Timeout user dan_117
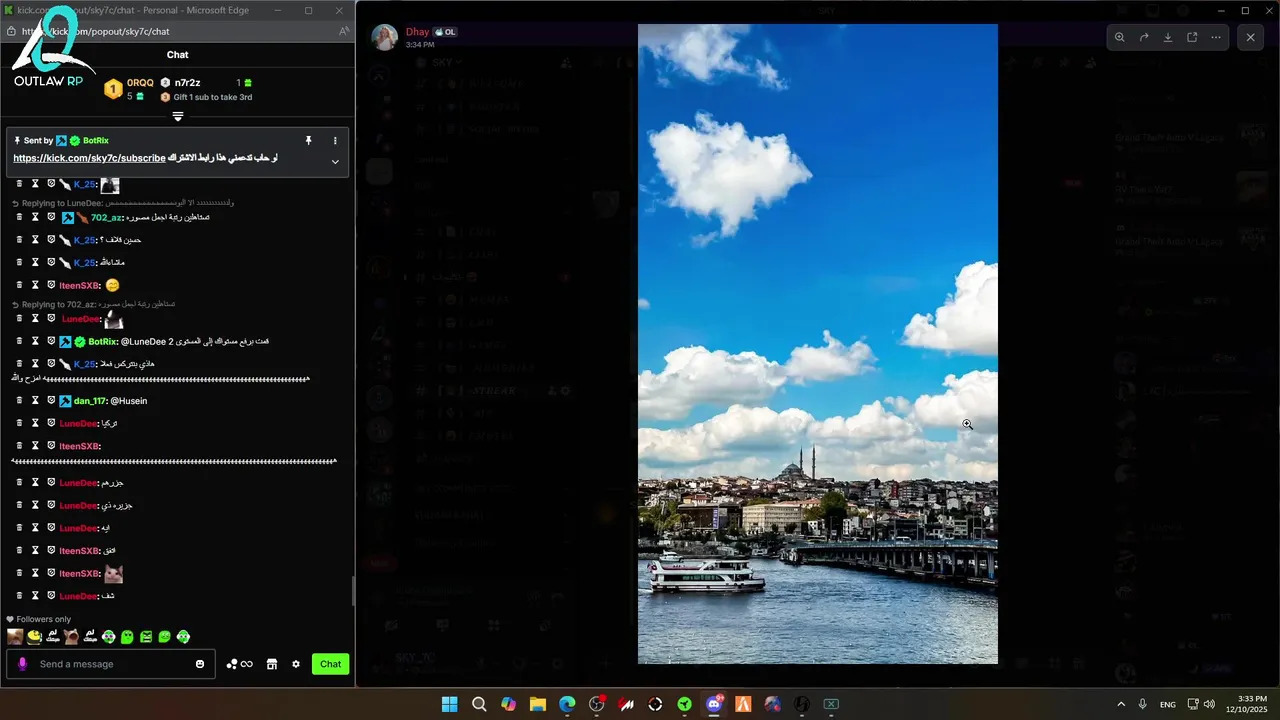This screenshot has width=1280, height=720. [35, 400]
